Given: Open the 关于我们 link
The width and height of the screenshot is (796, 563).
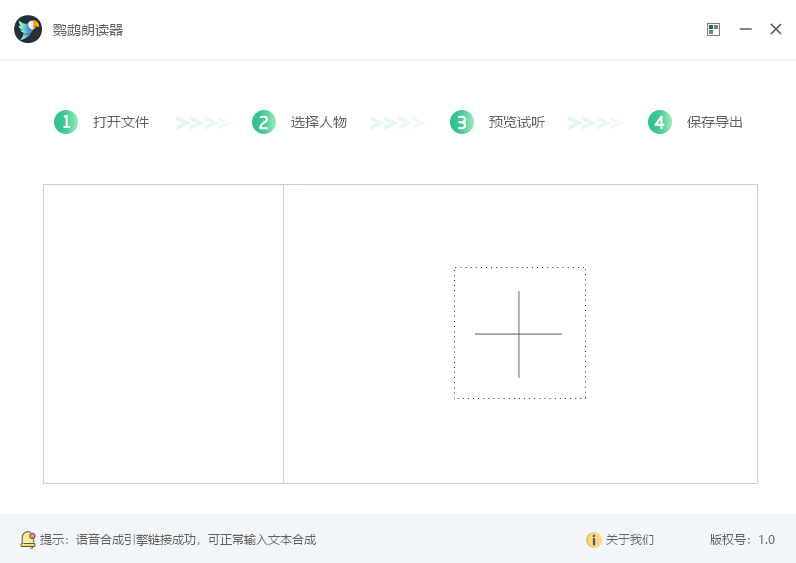Looking at the screenshot, I should 630,540.
